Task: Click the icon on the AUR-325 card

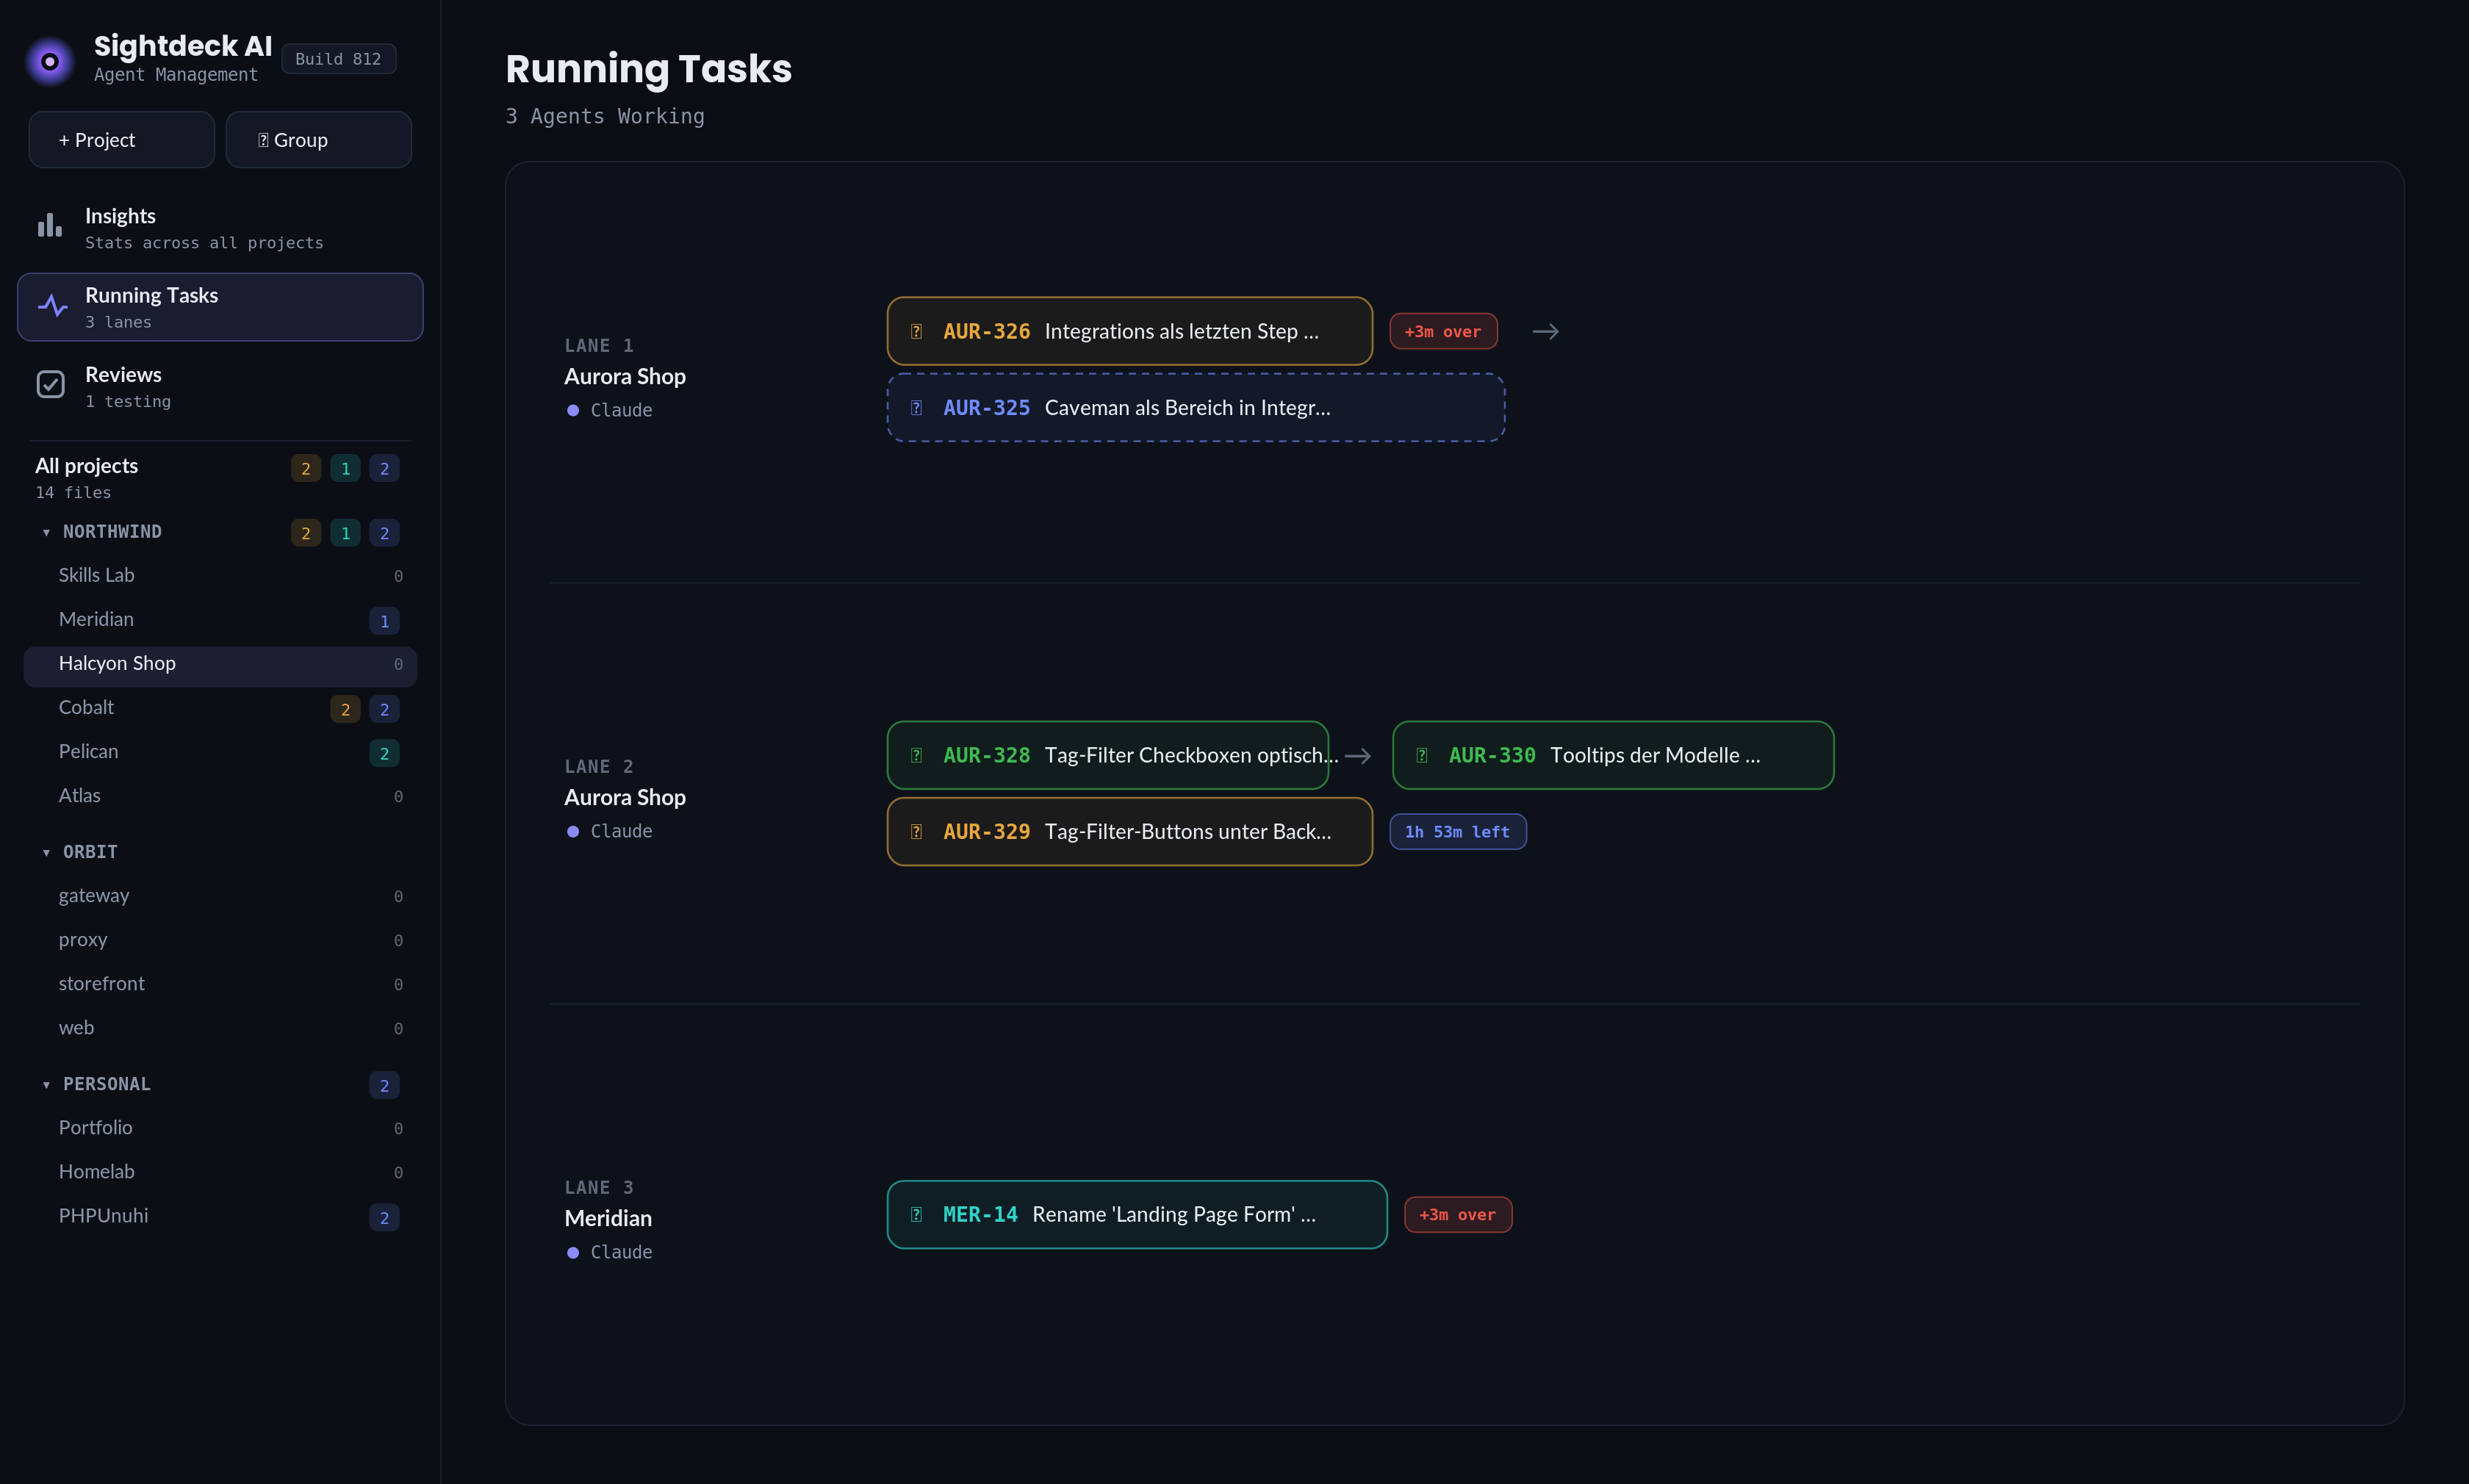Action: point(916,408)
